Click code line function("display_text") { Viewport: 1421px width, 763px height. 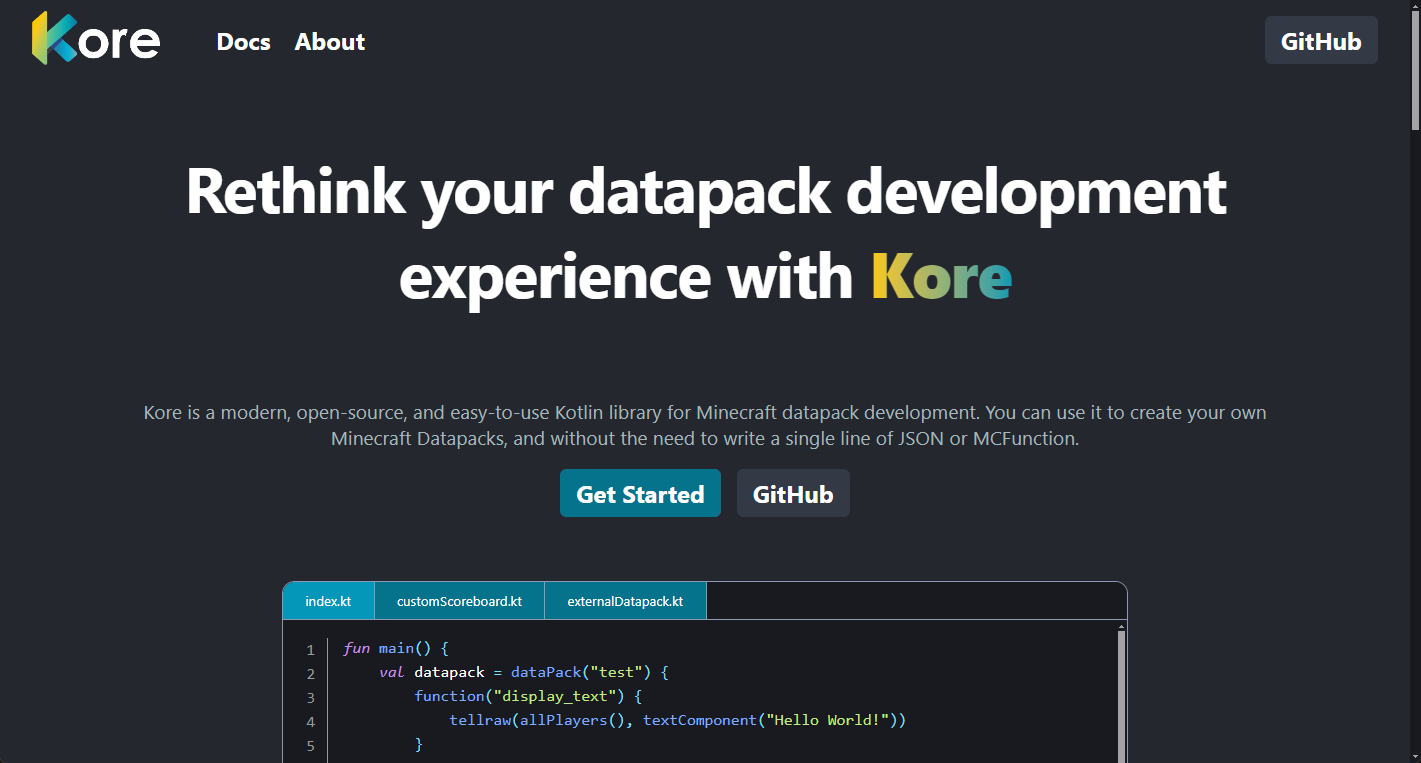(x=528, y=696)
